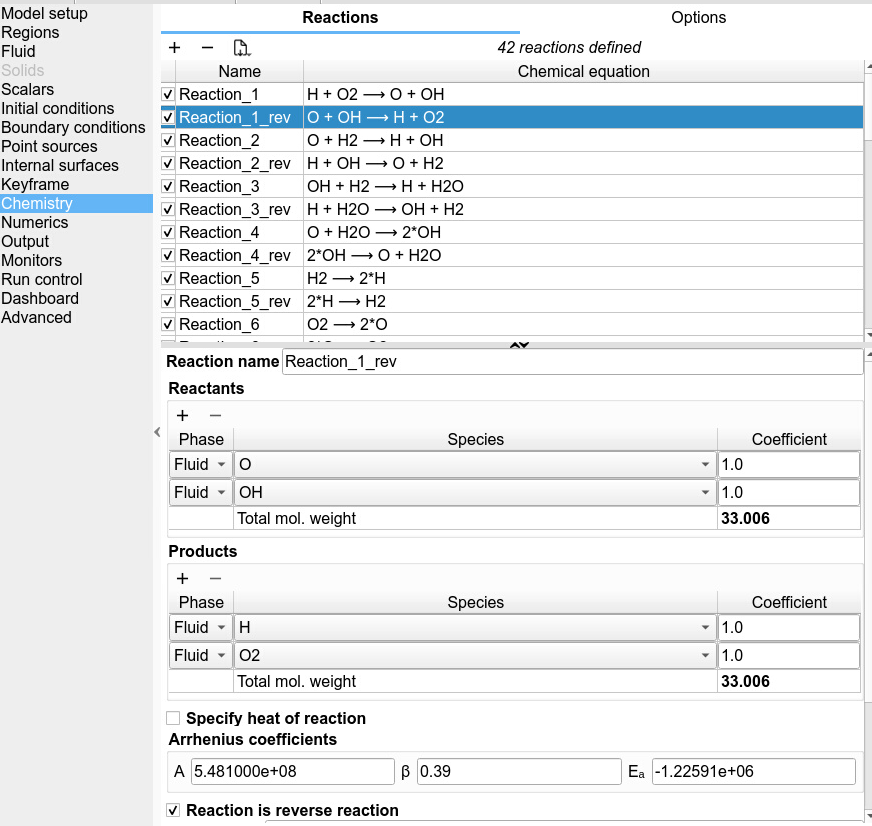Click the import reactions file icon

(x=241, y=48)
